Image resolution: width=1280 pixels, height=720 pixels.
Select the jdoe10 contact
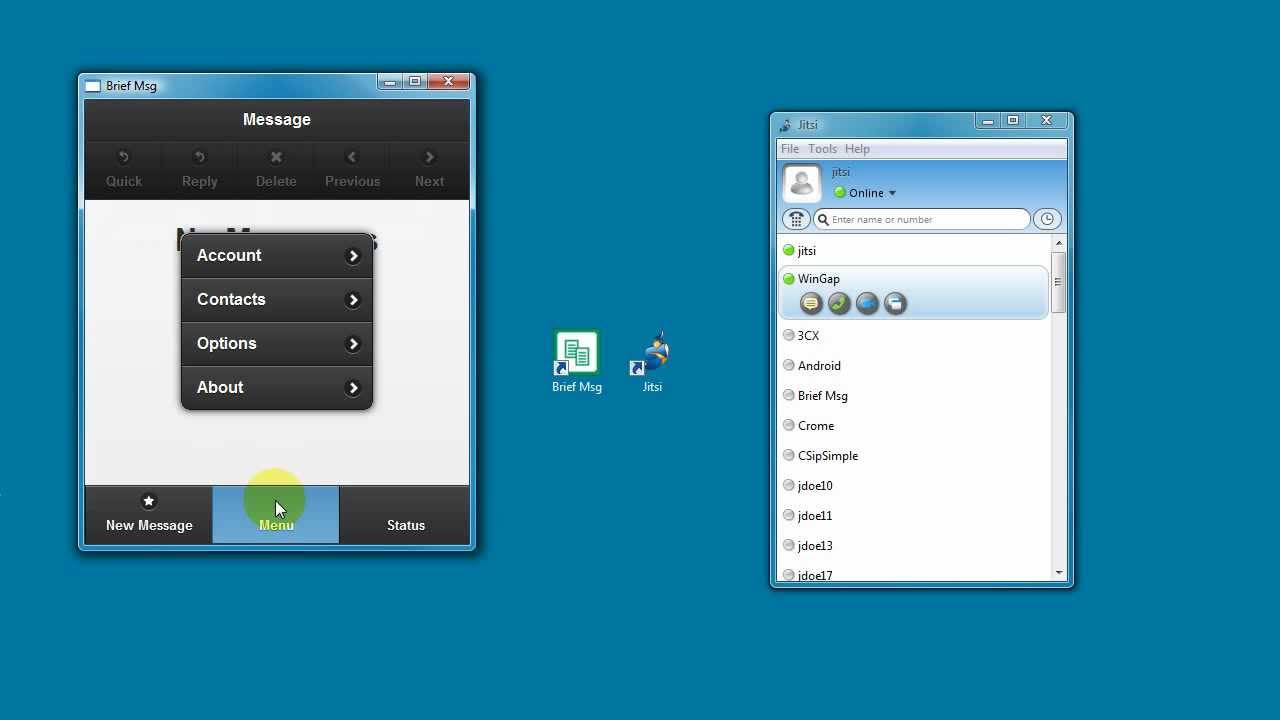(x=913, y=486)
